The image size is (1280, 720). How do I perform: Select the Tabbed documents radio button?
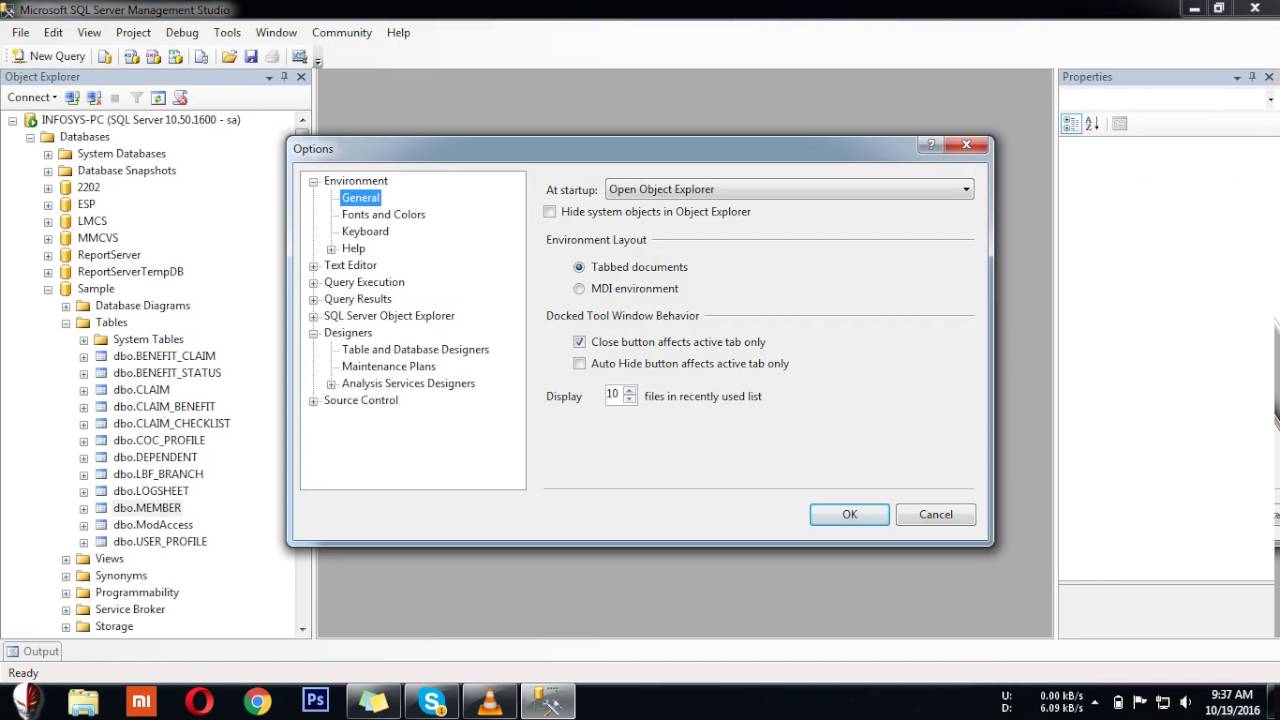click(x=579, y=267)
